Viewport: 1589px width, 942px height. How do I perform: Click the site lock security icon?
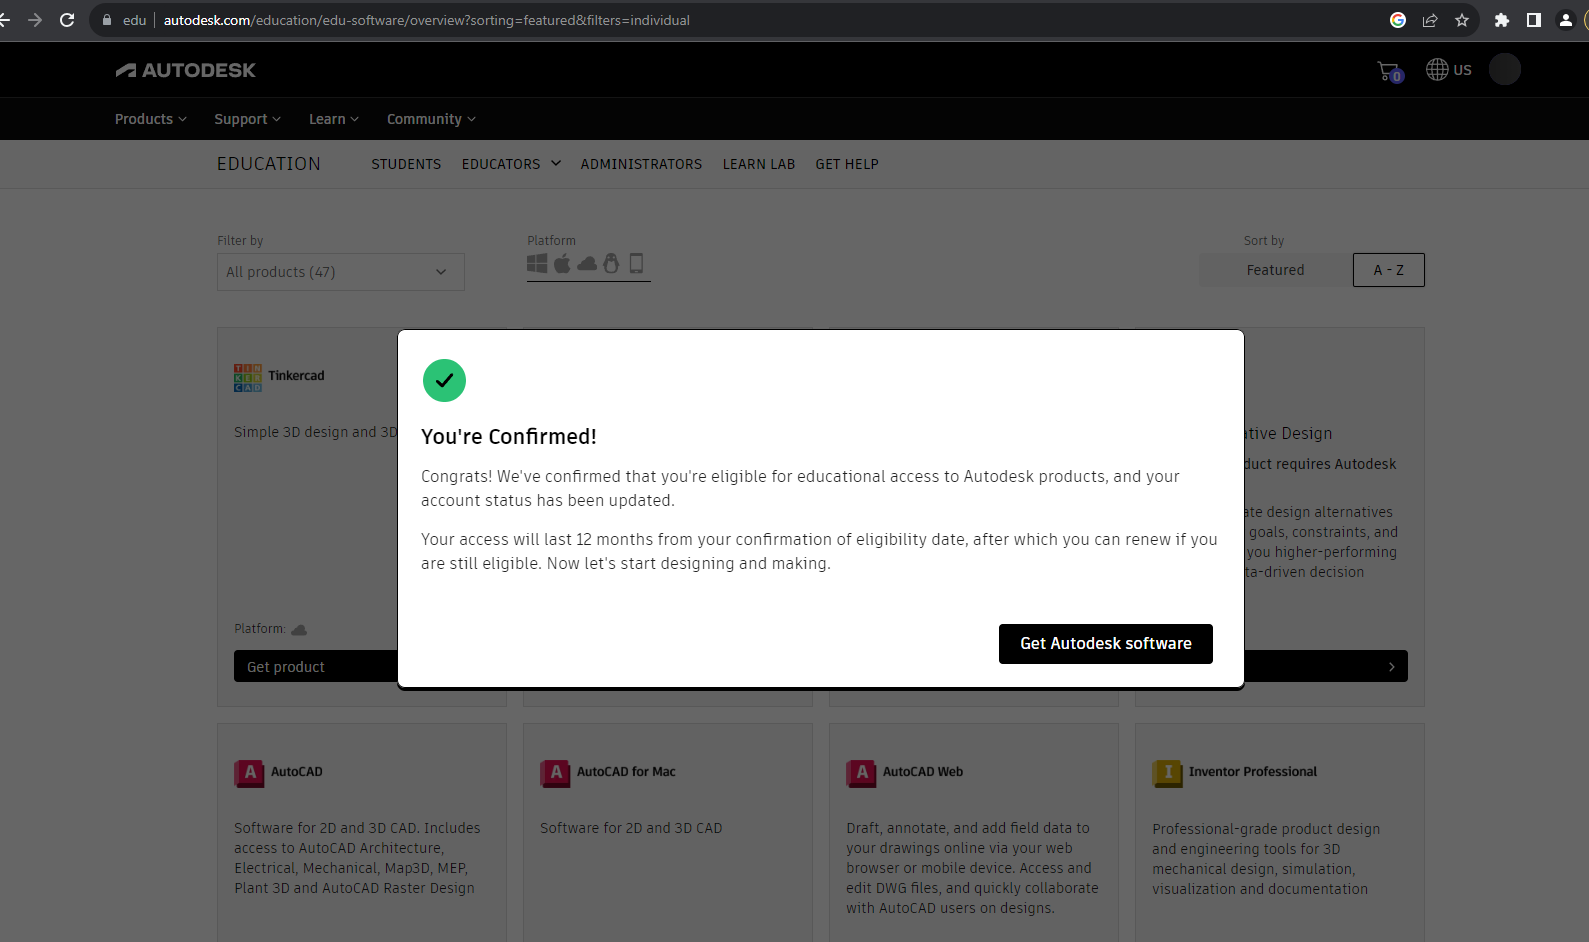click(x=107, y=20)
